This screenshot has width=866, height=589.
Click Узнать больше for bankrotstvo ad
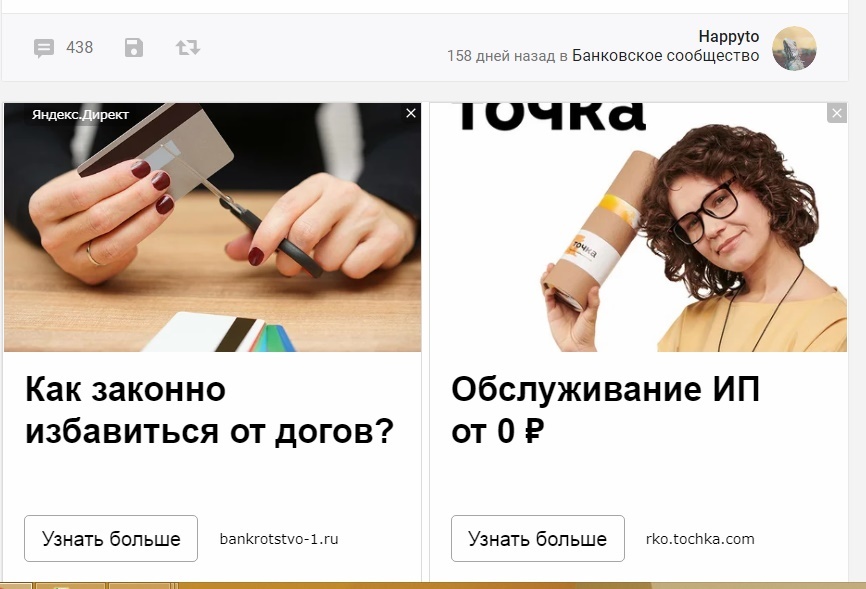click(x=111, y=539)
